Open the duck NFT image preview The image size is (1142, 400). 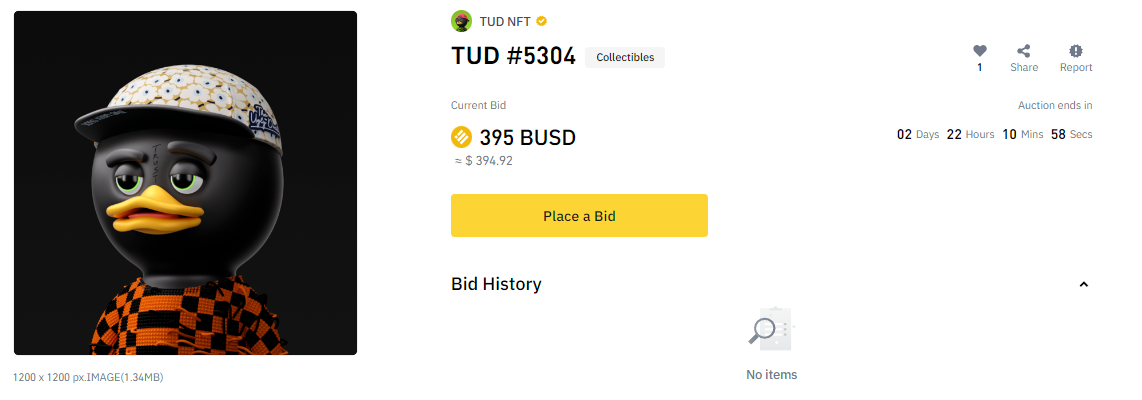(x=185, y=183)
